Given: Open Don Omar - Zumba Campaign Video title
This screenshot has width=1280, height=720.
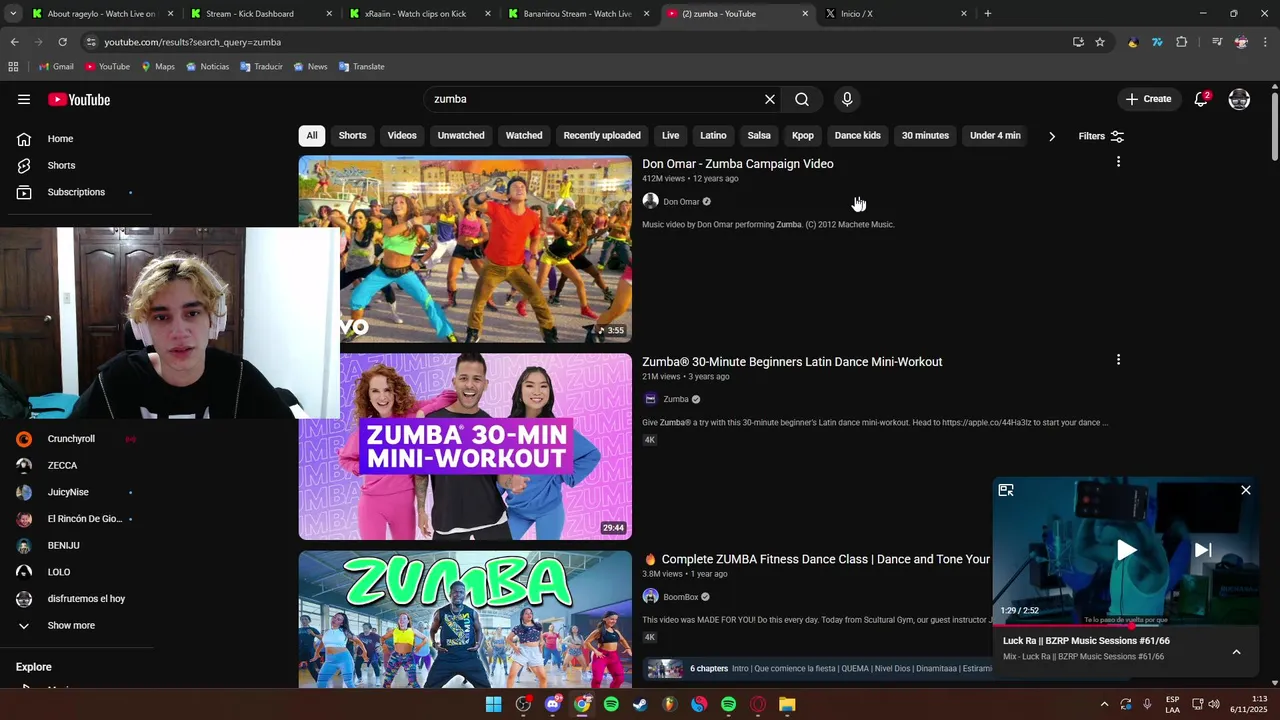Looking at the screenshot, I should [738, 164].
